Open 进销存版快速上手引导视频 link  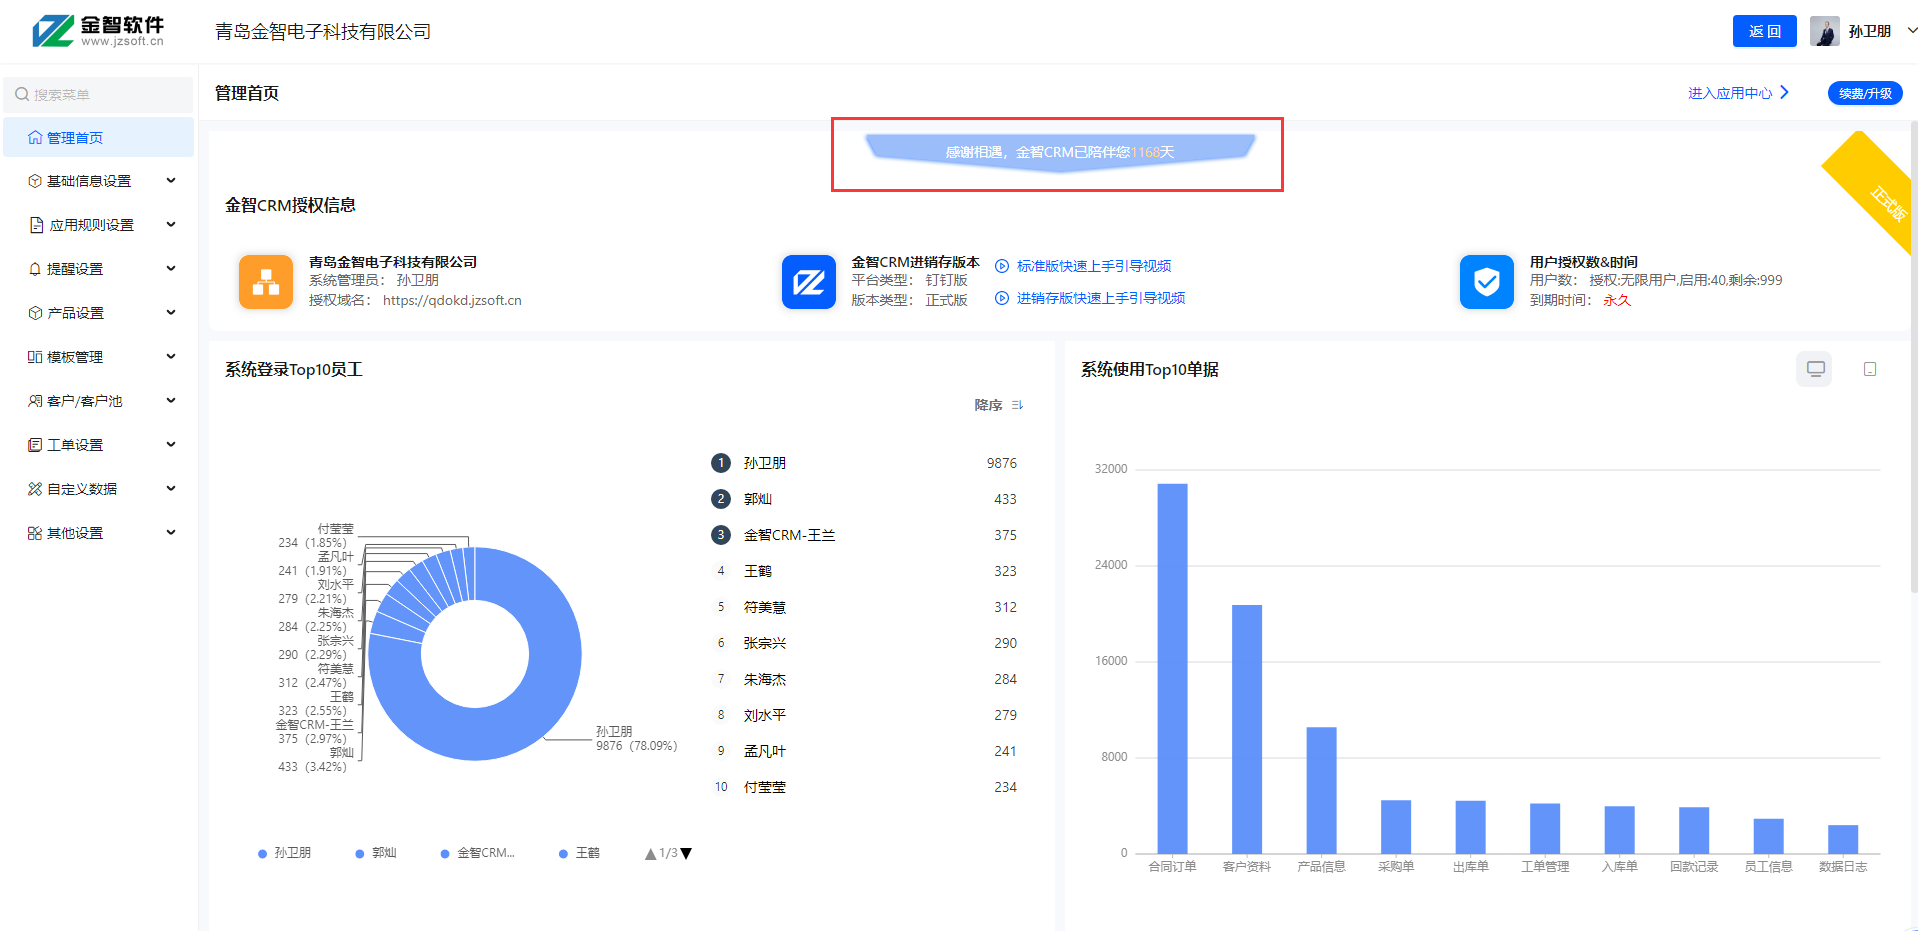pyautogui.click(x=1101, y=298)
